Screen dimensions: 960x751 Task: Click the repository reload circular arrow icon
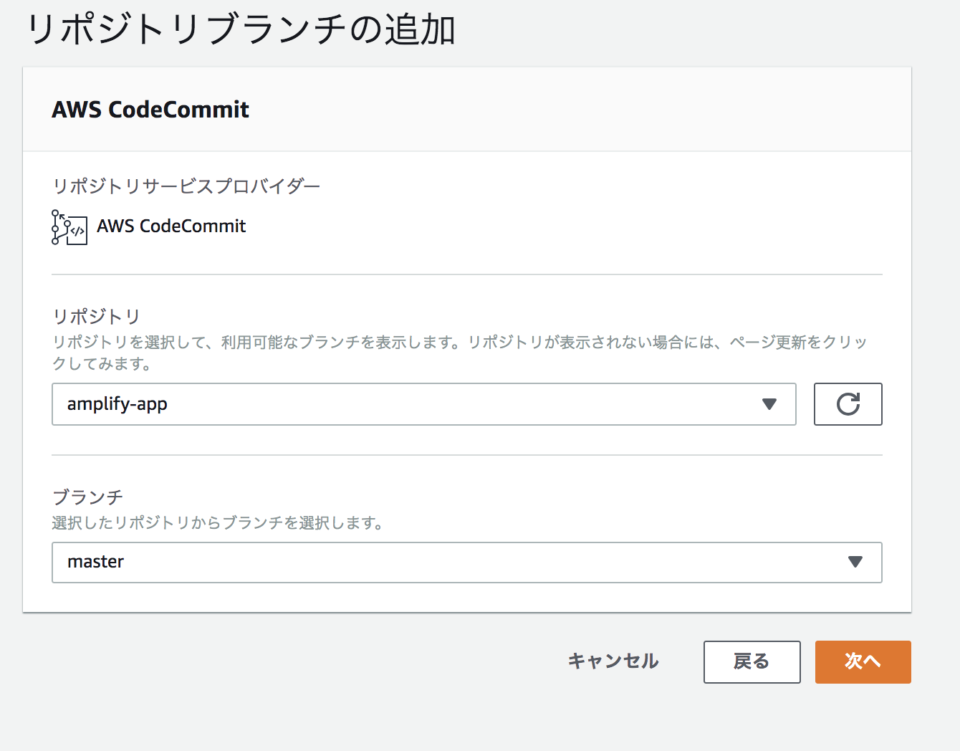(847, 404)
